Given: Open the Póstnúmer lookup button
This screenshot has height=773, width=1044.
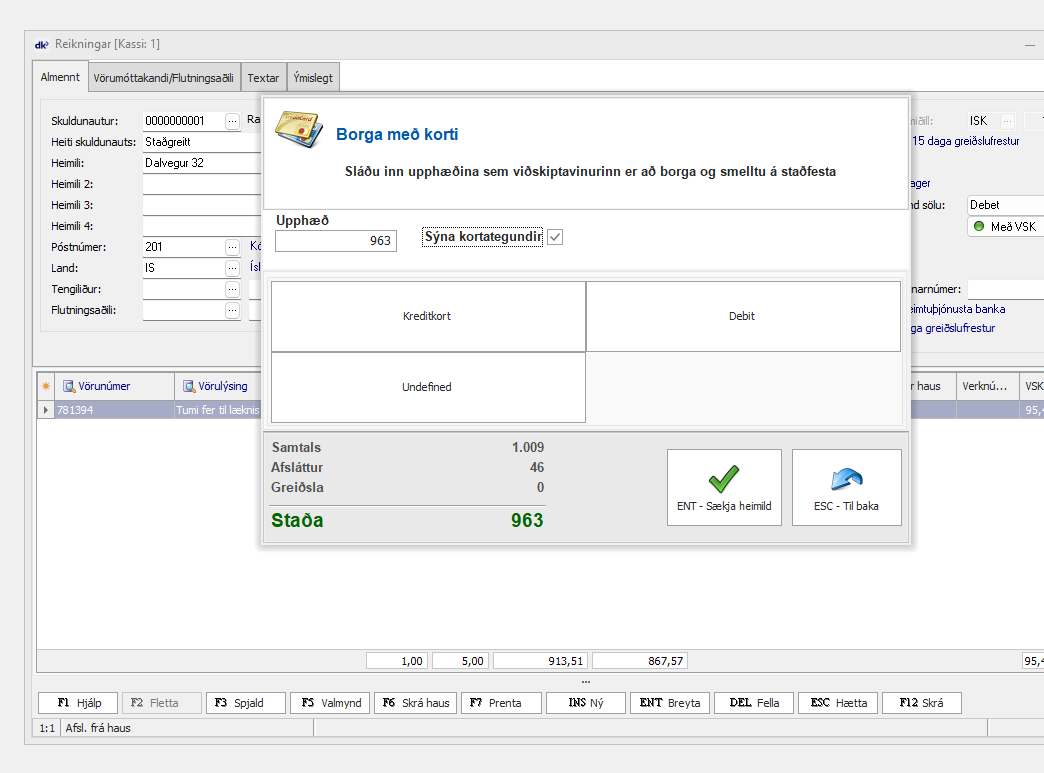Looking at the screenshot, I should (x=232, y=247).
